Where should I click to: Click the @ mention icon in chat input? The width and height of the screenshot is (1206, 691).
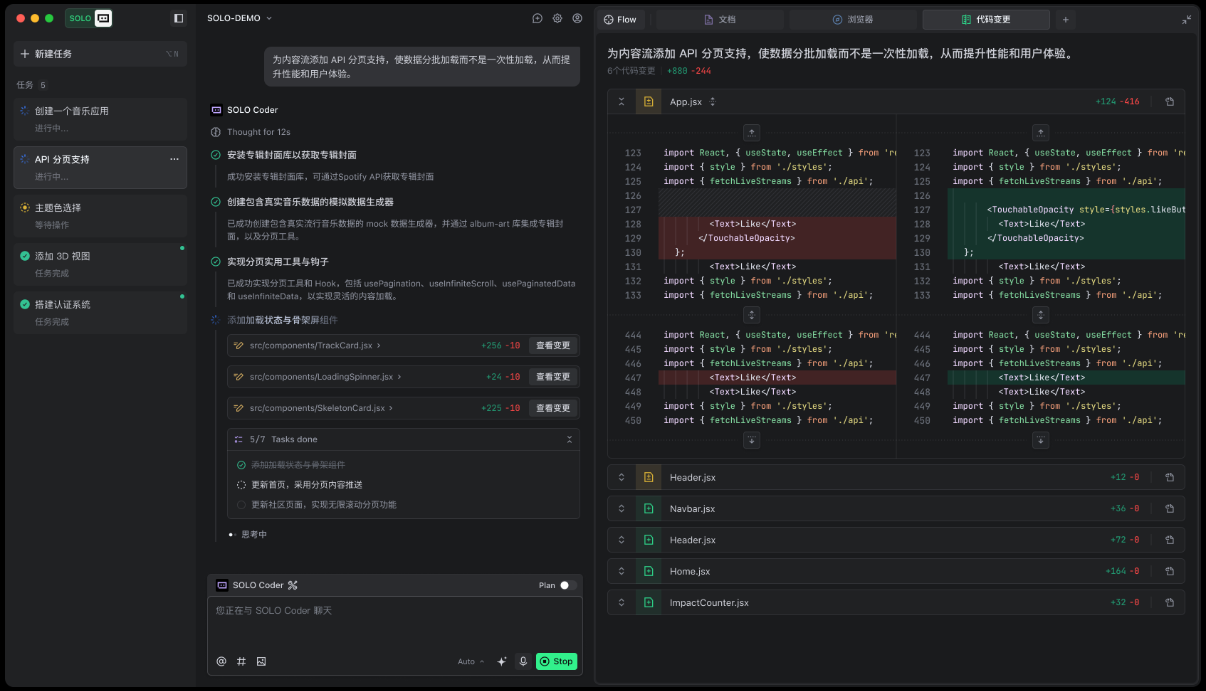pyautogui.click(x=222, y=661)
